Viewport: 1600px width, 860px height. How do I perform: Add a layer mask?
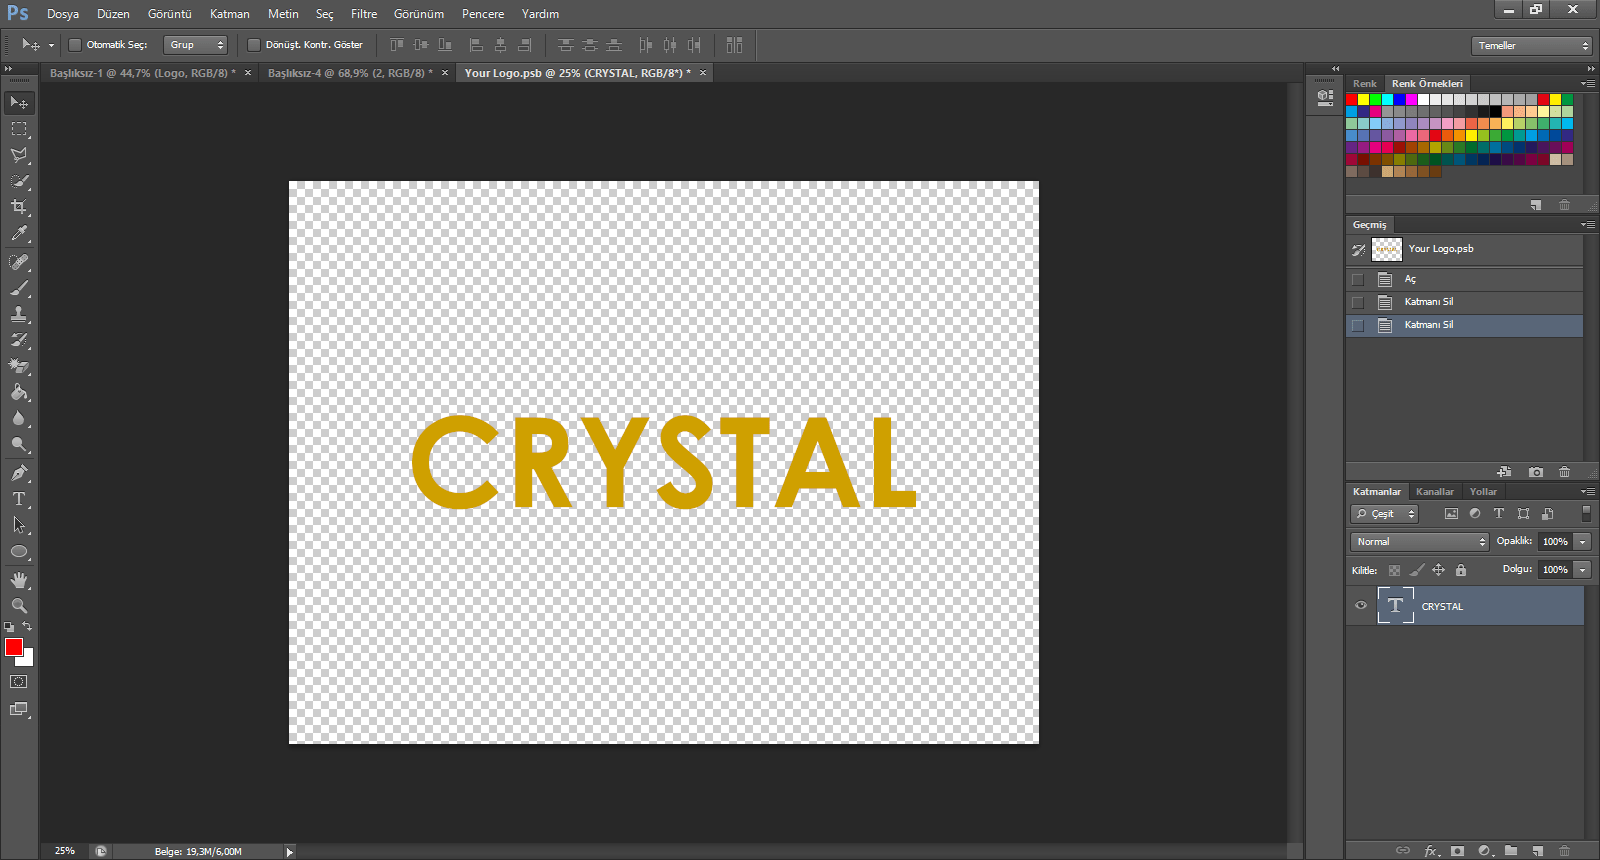click(x=1458, y=851)
